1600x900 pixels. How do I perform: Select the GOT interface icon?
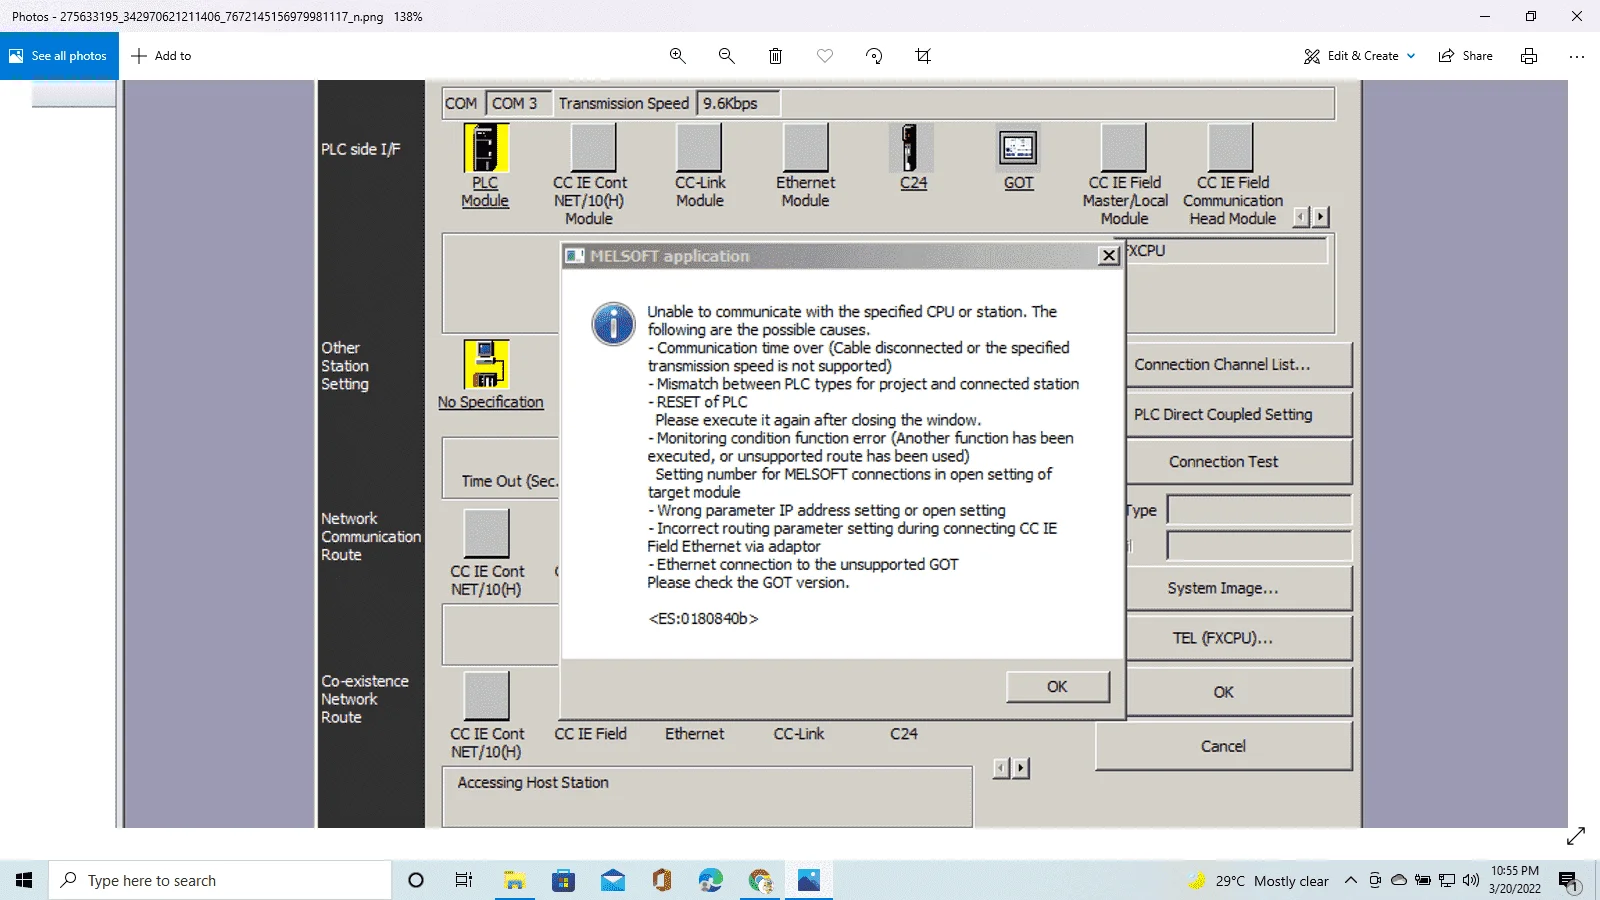pos(1018,148)
